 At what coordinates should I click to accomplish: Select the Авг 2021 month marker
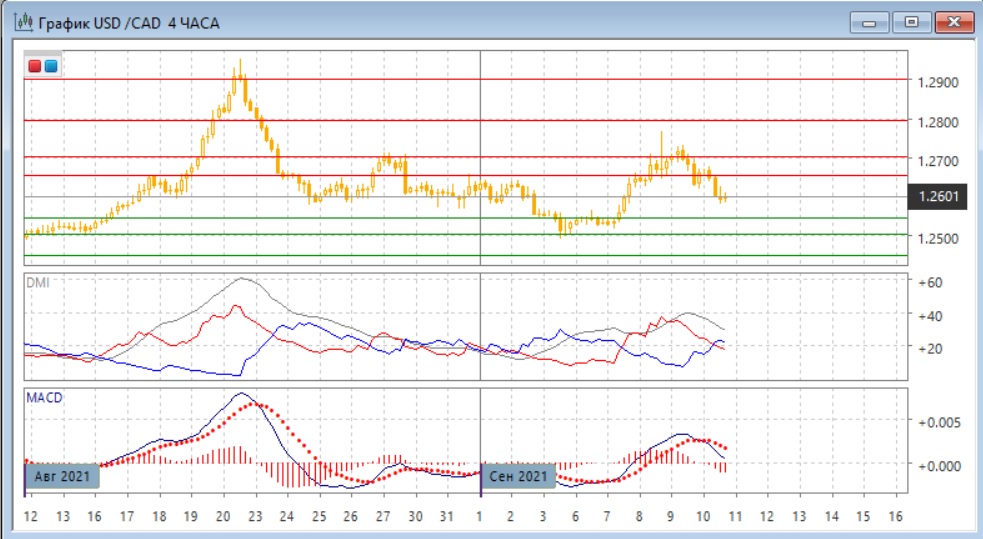(x=62, y=476)
